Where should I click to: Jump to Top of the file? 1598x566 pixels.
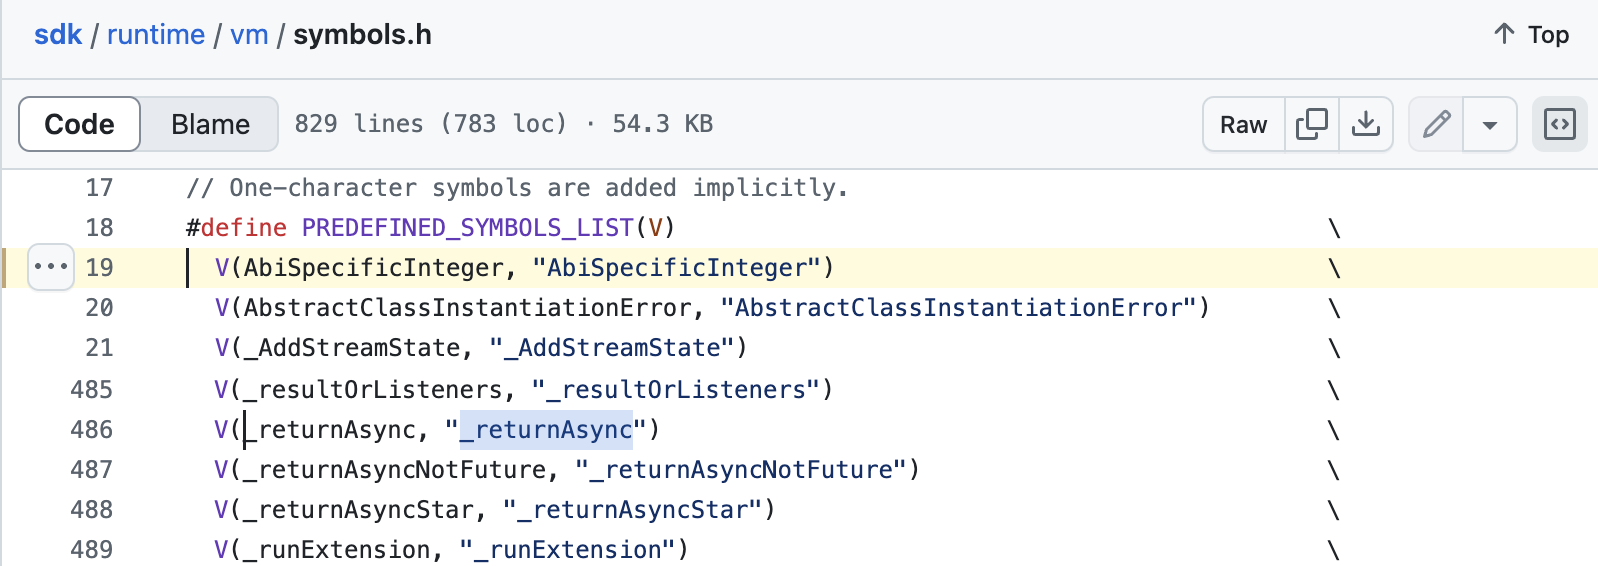click(1531, 35)
